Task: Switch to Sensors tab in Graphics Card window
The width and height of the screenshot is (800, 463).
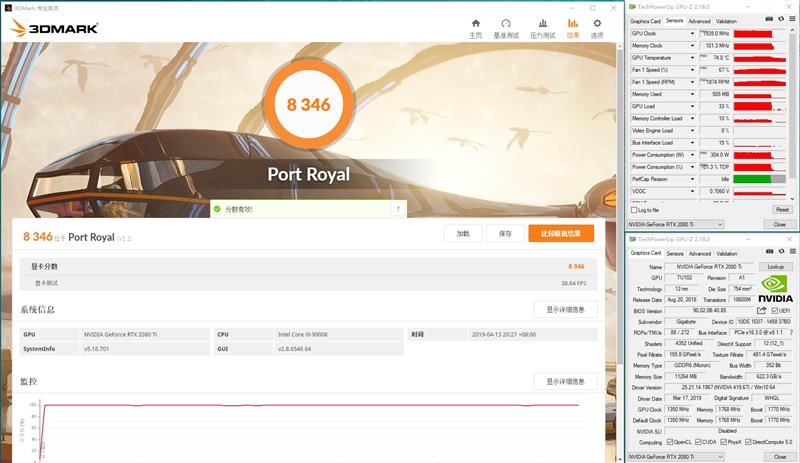Action: click(x=674, y=253)
